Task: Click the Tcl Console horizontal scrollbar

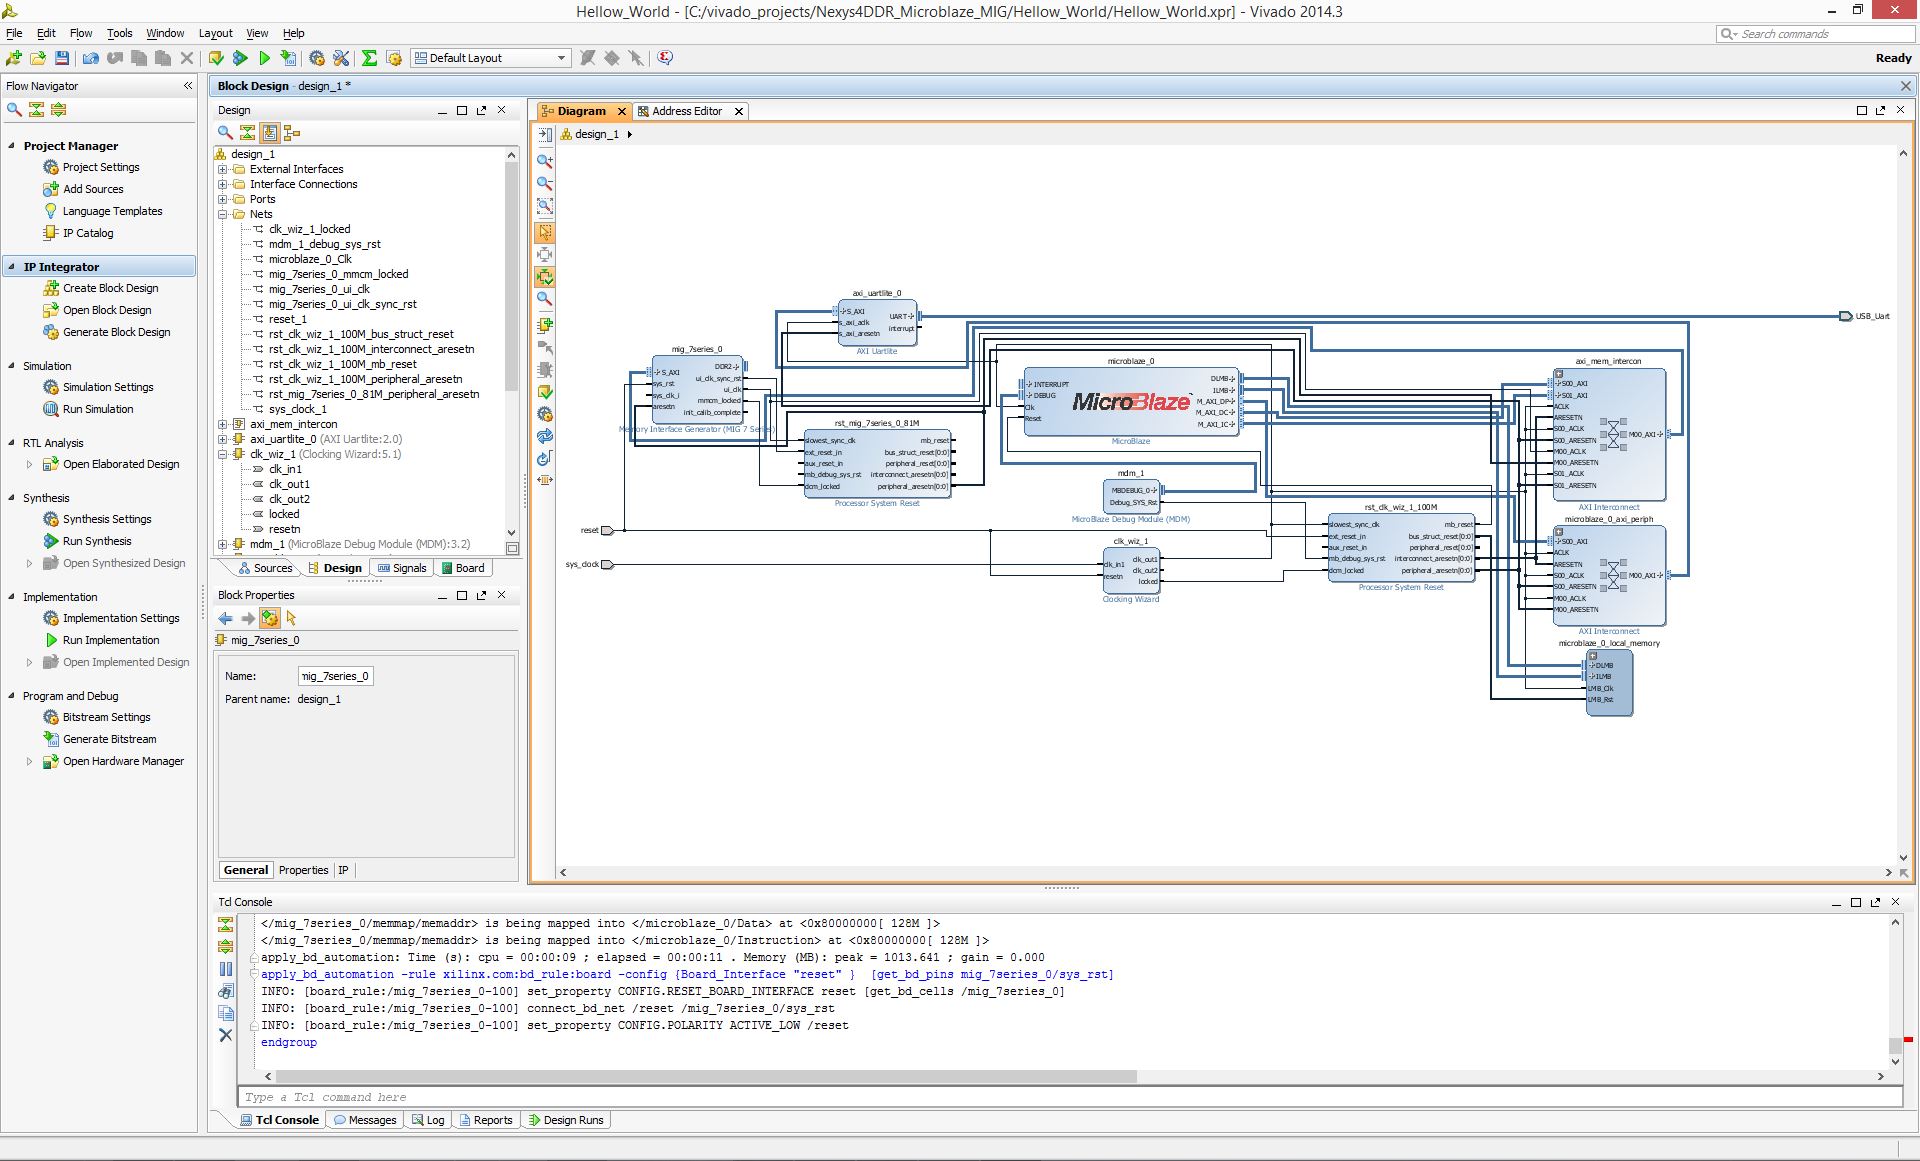Action: (x=700, y=1076)
